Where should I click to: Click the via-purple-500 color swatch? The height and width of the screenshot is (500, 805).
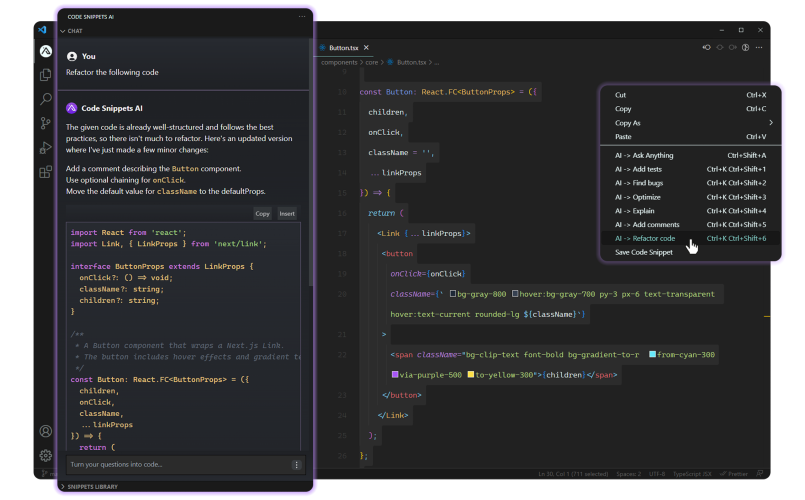[395, 375]
